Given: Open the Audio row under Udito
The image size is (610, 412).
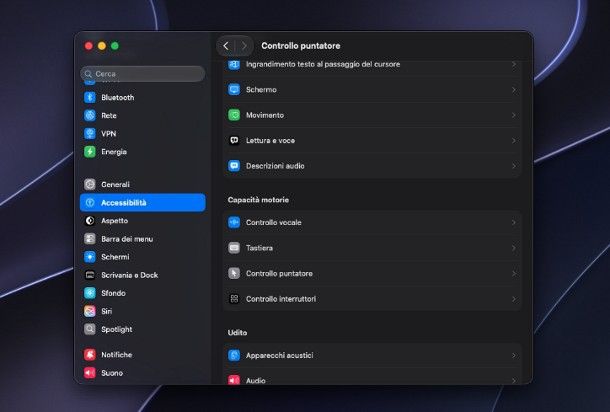Looking at the screenshot, I should [372, 378].
